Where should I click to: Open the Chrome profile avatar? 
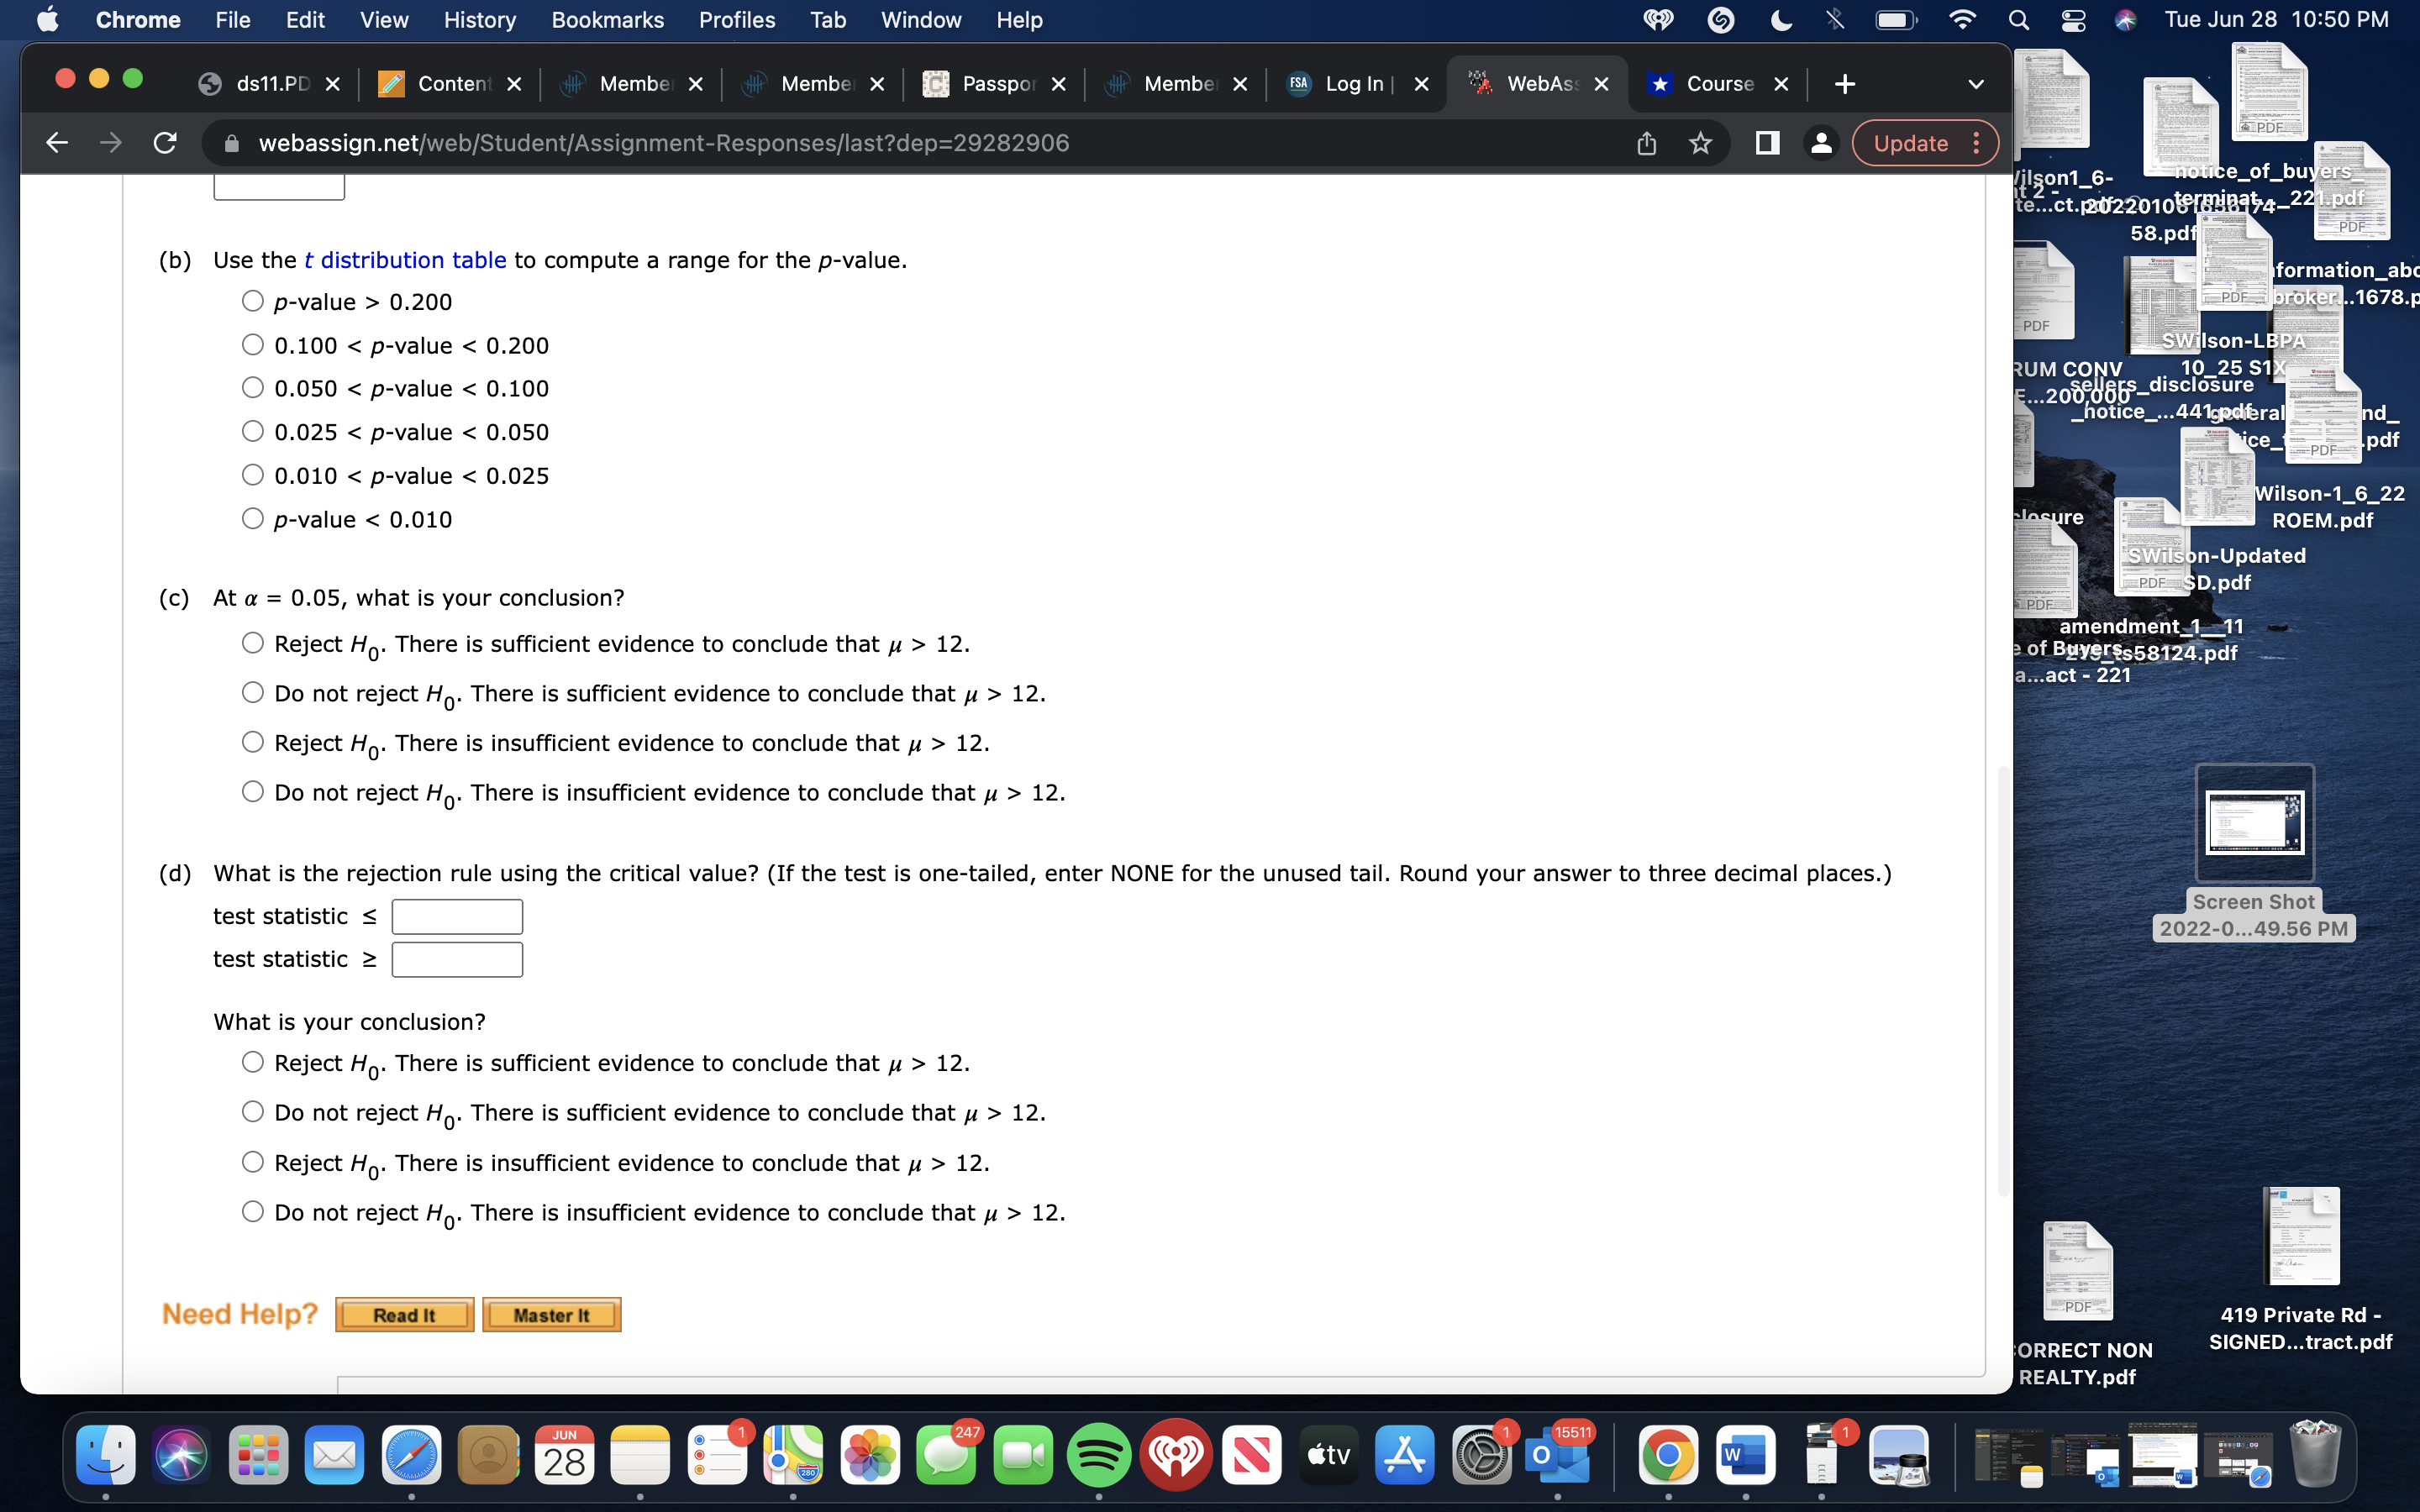click(x=1821, y=143)
